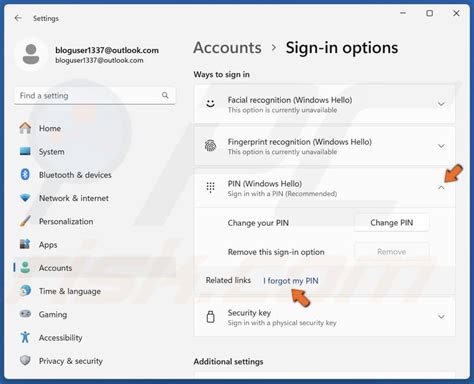Click the PIN keypad dots icon
Image resolution: width=474 pixels, height=384 pixels.
pos(210,188)
